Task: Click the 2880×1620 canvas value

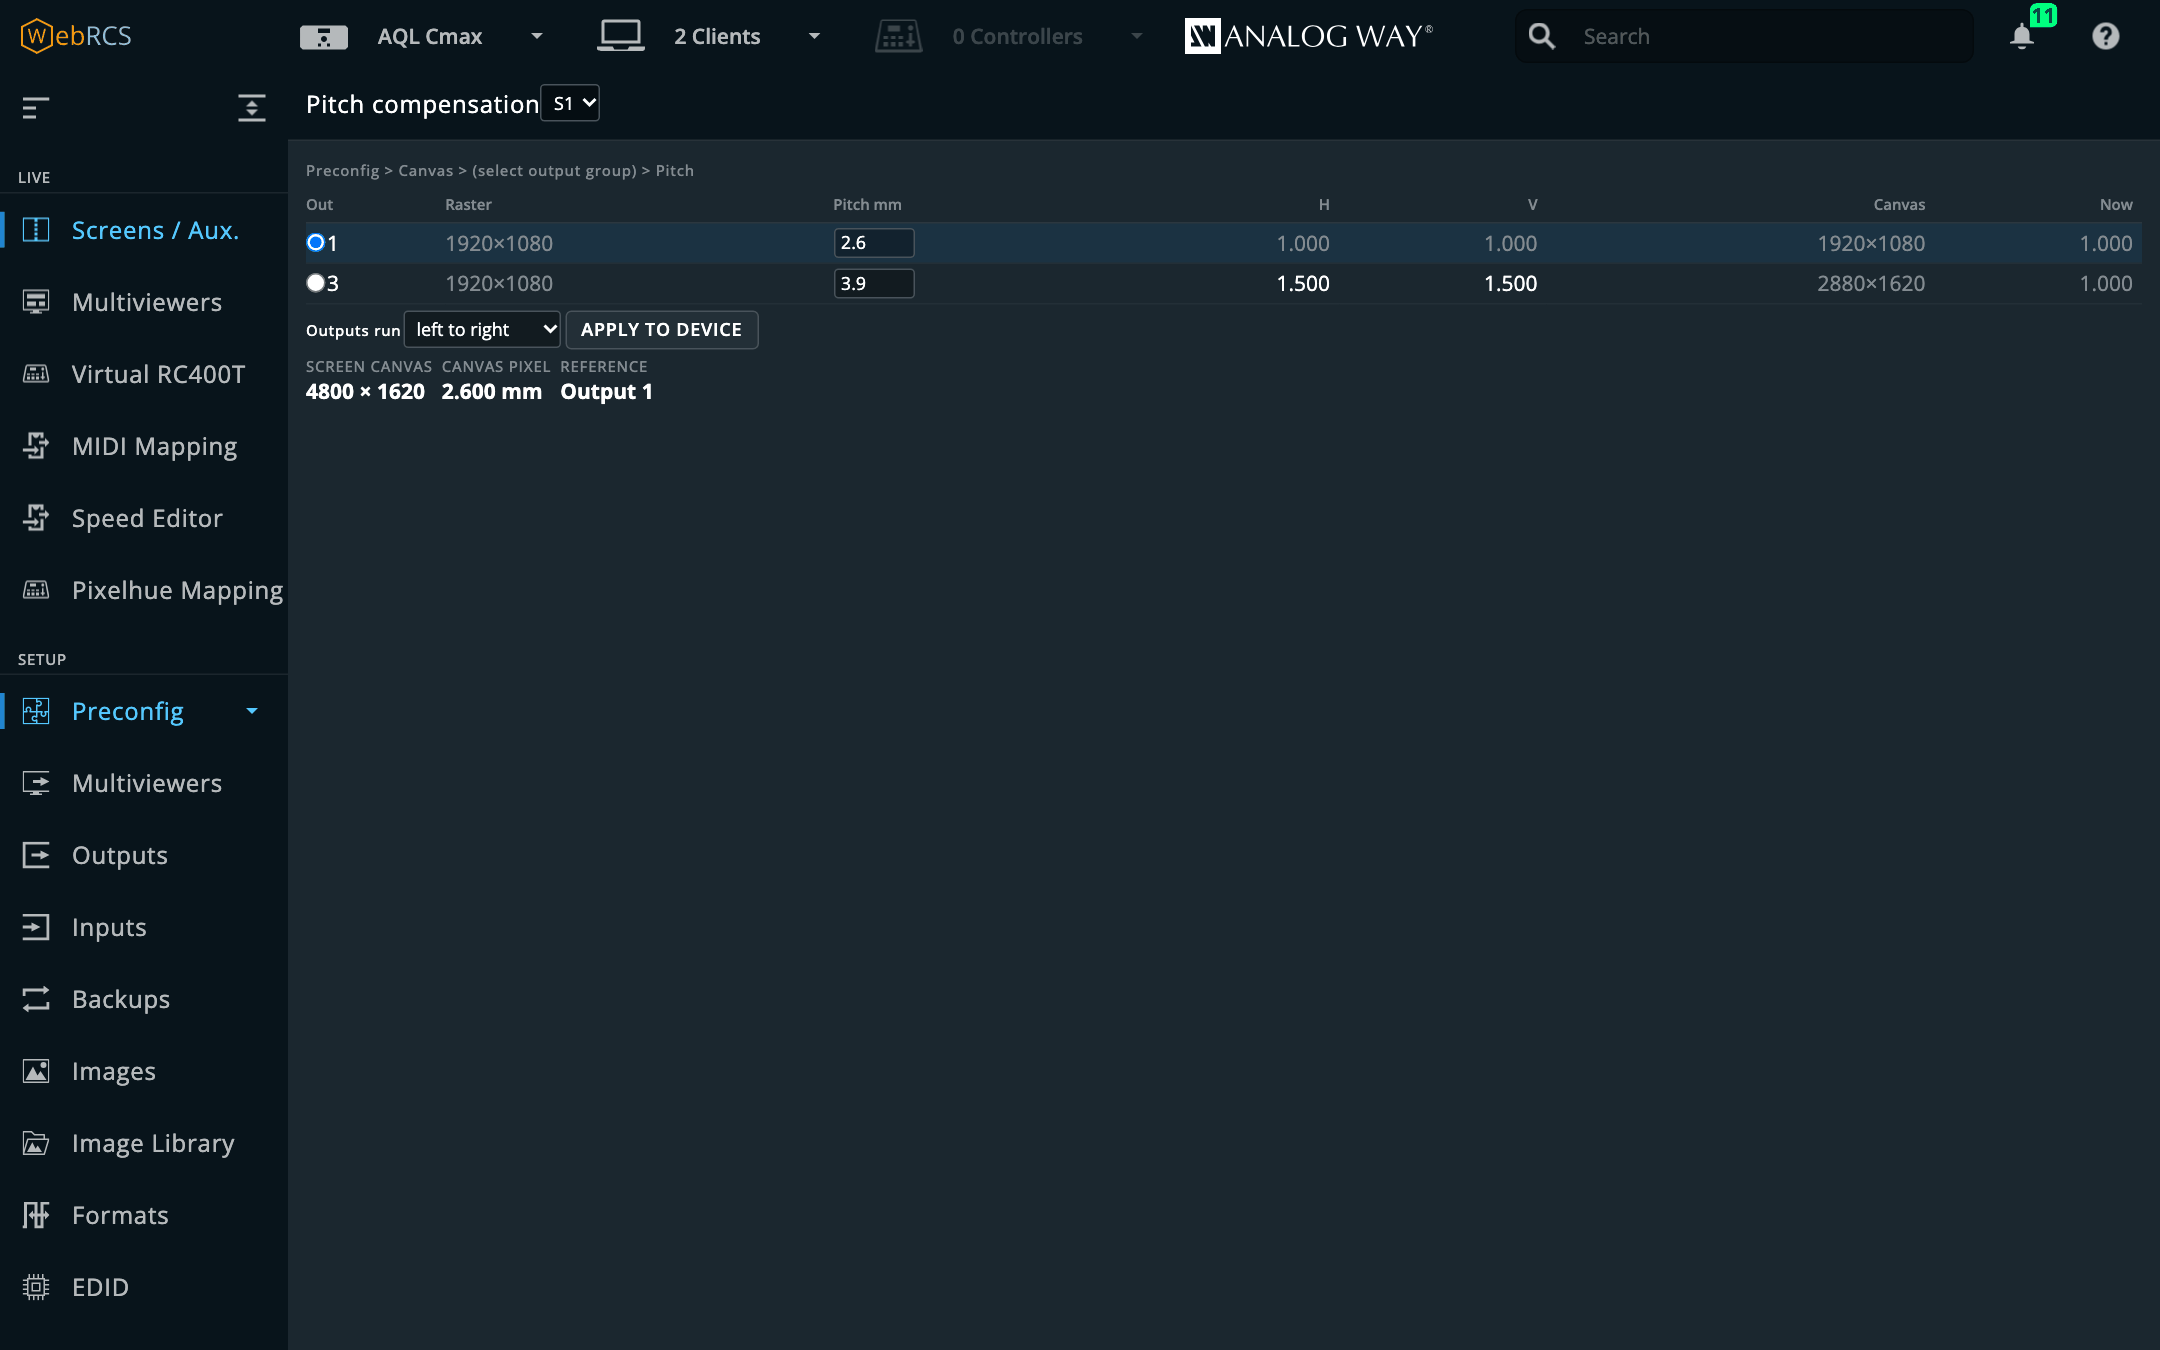Action: point(1871,283)
